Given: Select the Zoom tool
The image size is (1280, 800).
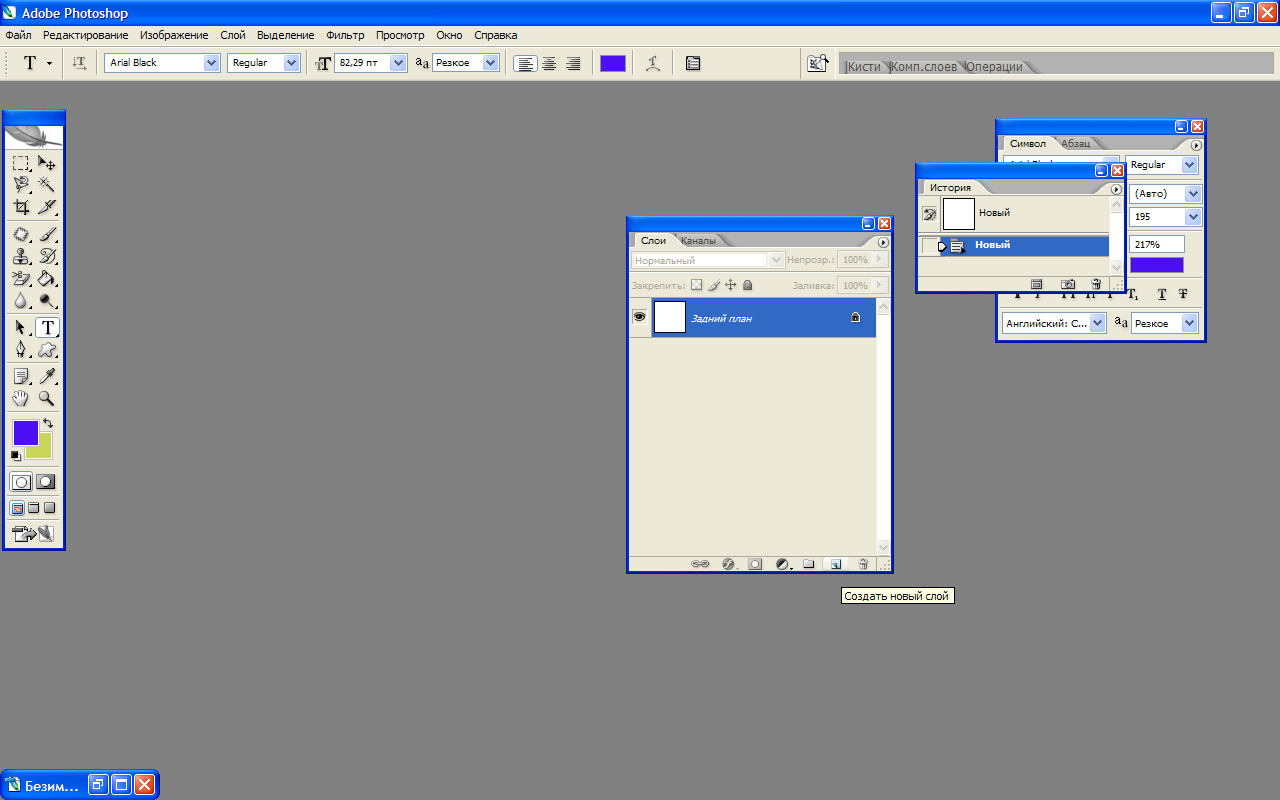Looking at the screenshot, I should point(47,398).
